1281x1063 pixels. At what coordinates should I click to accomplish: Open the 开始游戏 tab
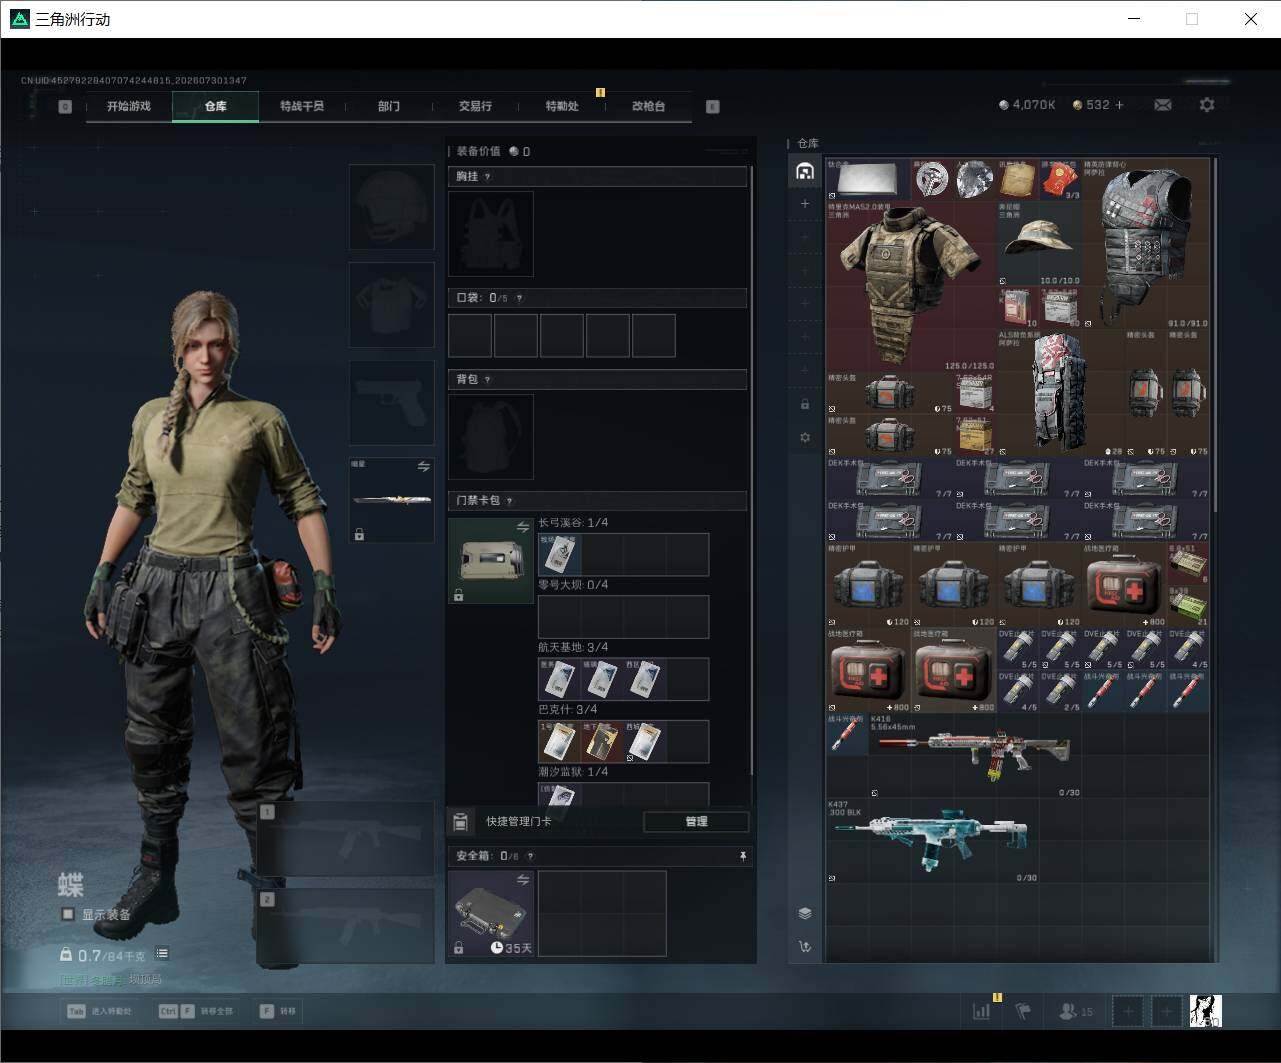tap(129, 106)
